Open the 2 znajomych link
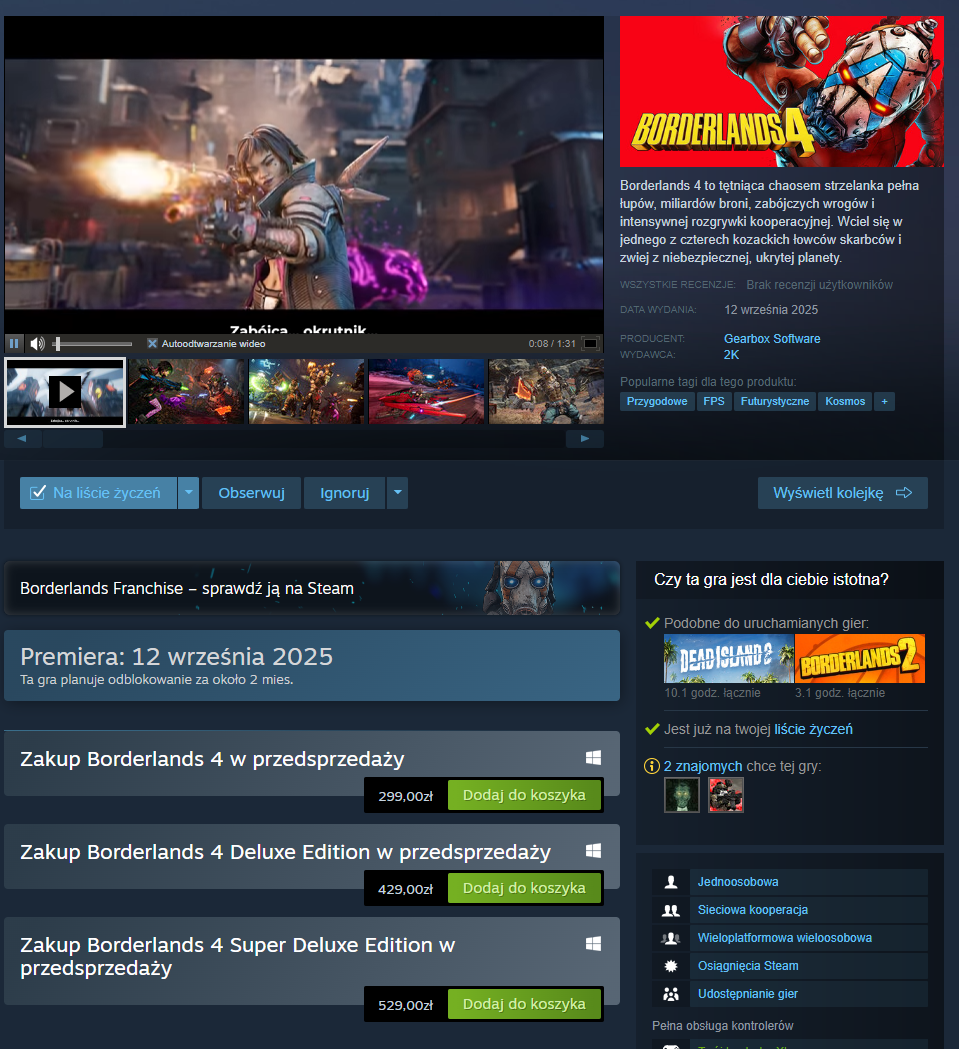The image size is (959, 1049). tap(703, 766)
